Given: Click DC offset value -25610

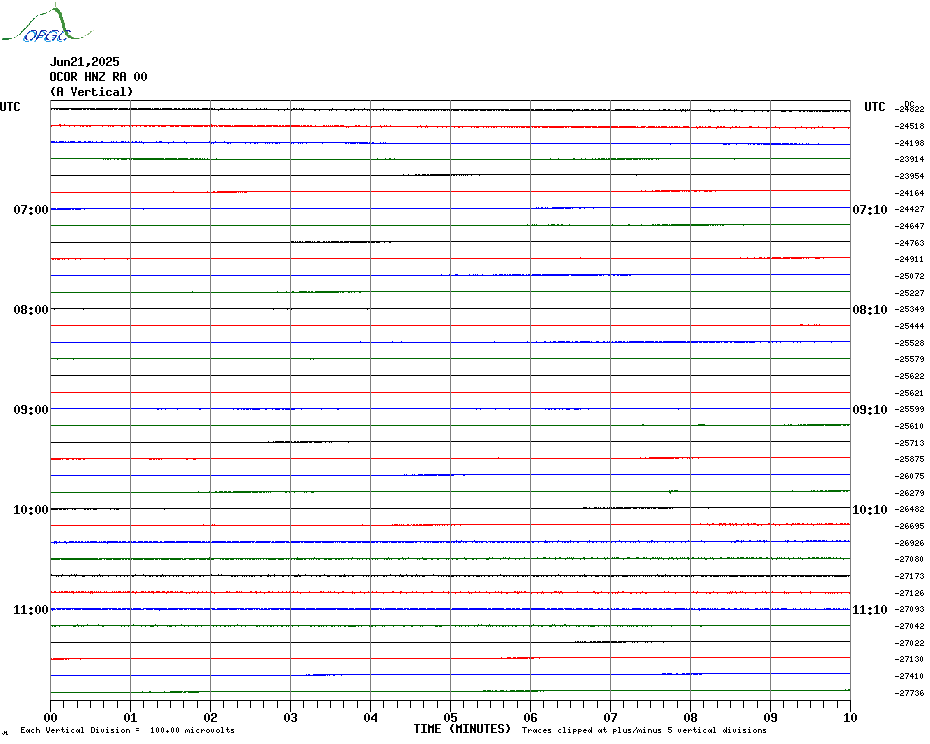Looking at the screenshot, I should pos(910,426).
